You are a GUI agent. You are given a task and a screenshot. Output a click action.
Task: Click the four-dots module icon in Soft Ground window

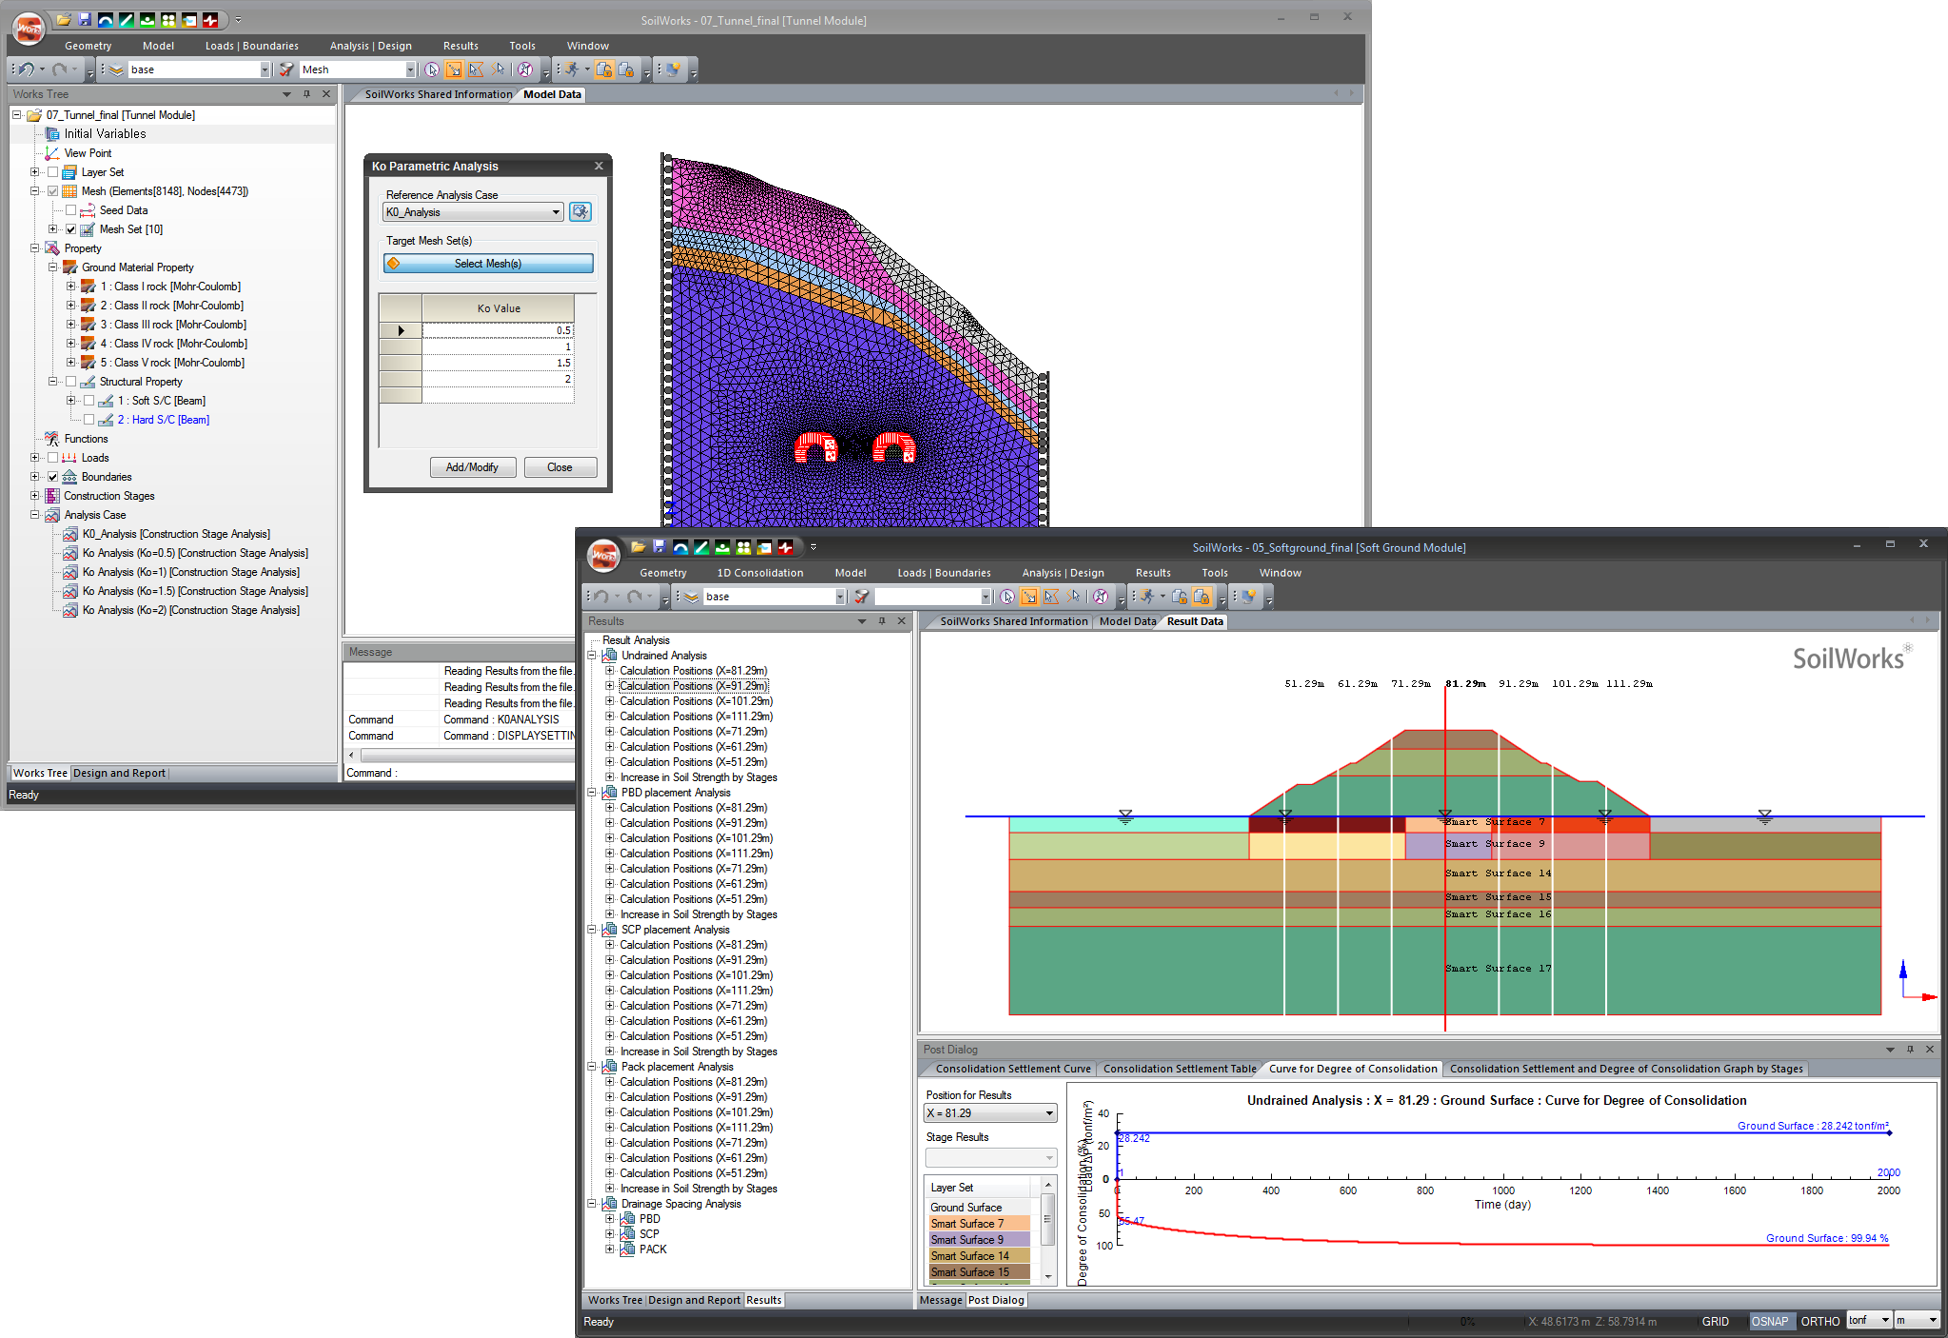point(743,547)
